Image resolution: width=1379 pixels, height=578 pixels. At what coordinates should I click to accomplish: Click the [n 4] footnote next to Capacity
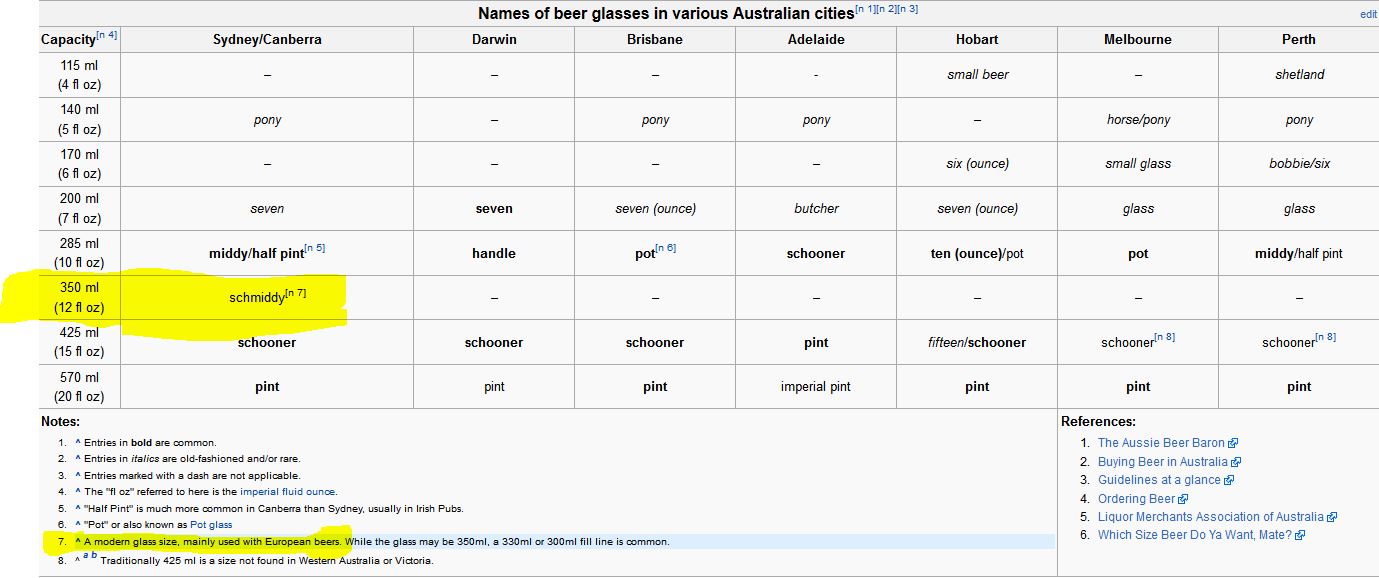coord(107,36)
